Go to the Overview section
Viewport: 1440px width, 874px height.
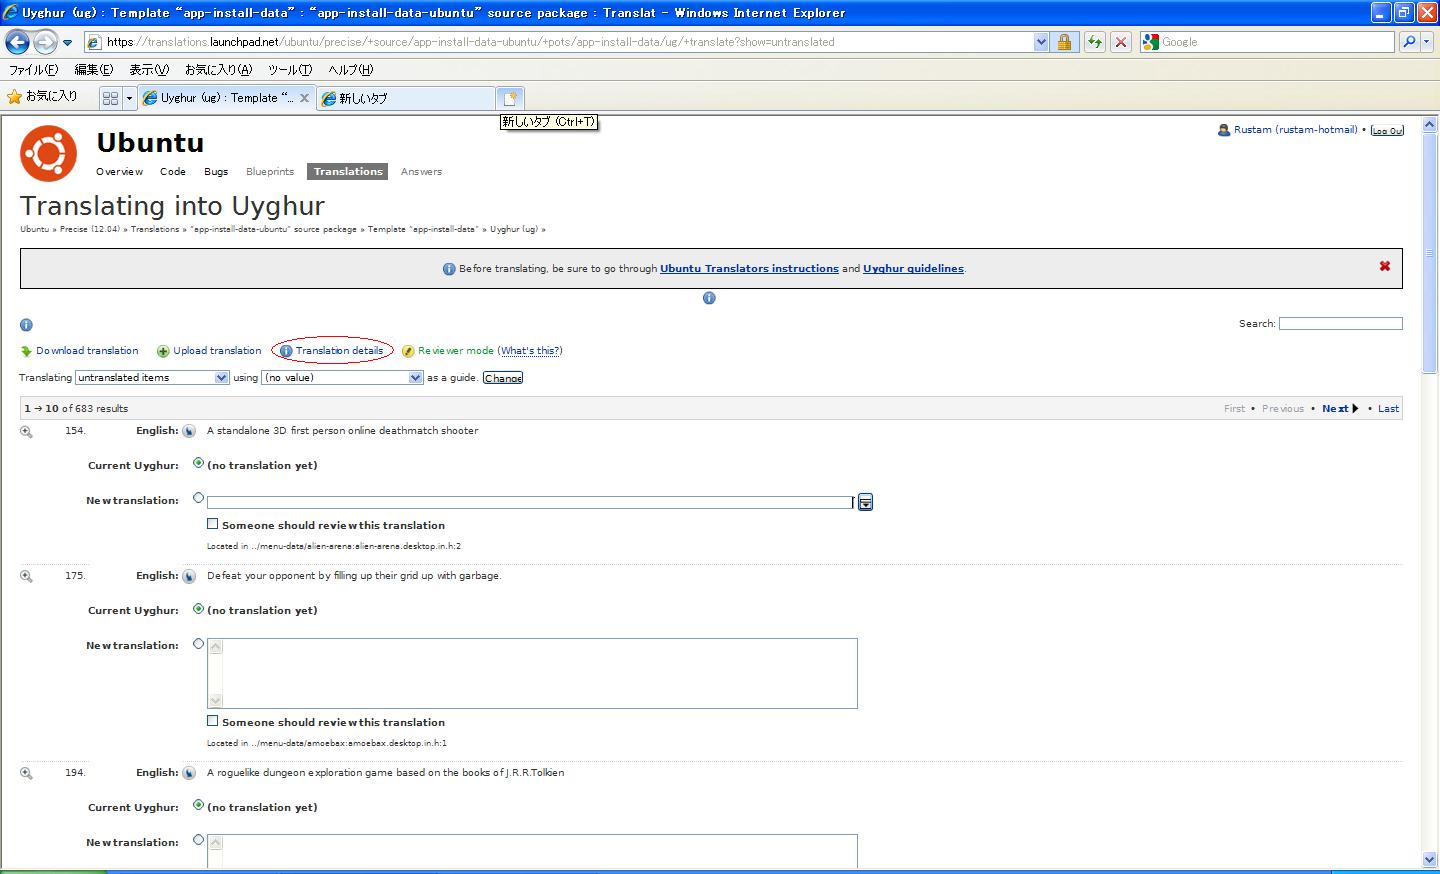pos(119,172)
